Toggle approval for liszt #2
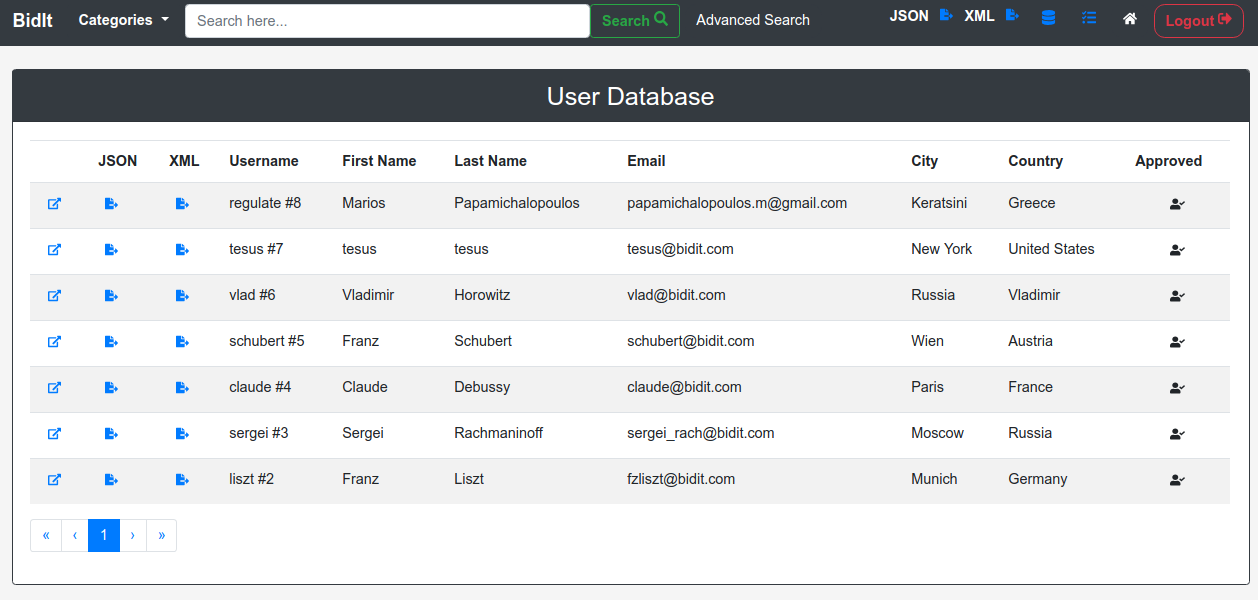Viewport: 1258px width, 600px height. click(1177, 480)
